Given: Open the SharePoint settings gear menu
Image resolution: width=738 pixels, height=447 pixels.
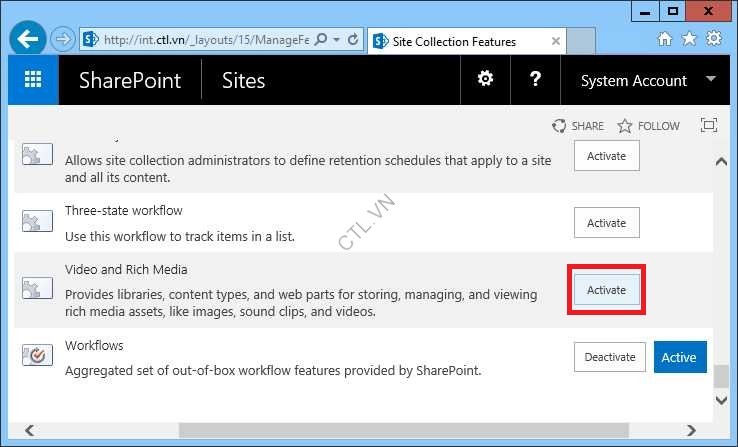Looking at the screenshot, I should tap(485, 80).
